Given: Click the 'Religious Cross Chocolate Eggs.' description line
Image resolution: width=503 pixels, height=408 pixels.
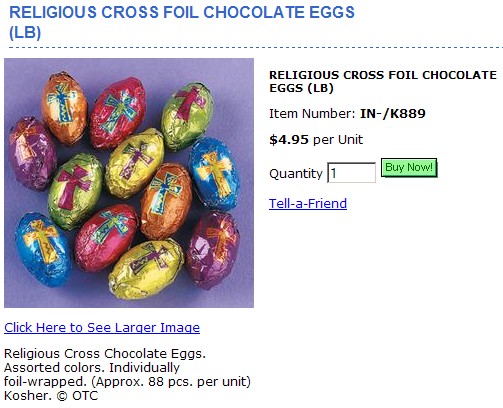Looking at the screenshot, I should pyautogui.click(x=105, y=353).
